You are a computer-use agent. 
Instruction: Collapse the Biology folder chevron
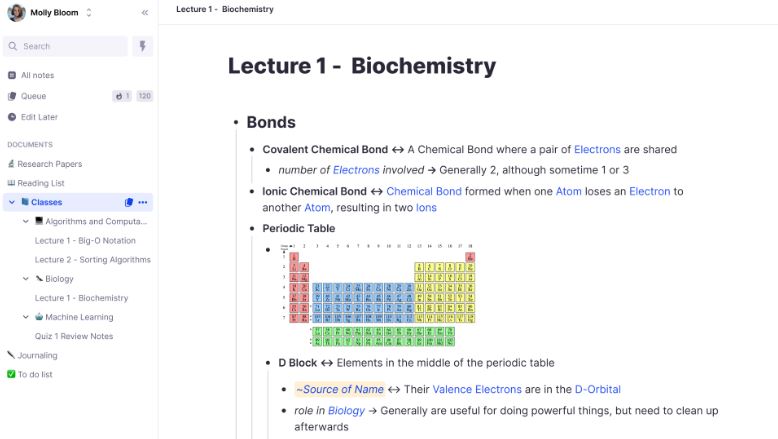[26, 279]
